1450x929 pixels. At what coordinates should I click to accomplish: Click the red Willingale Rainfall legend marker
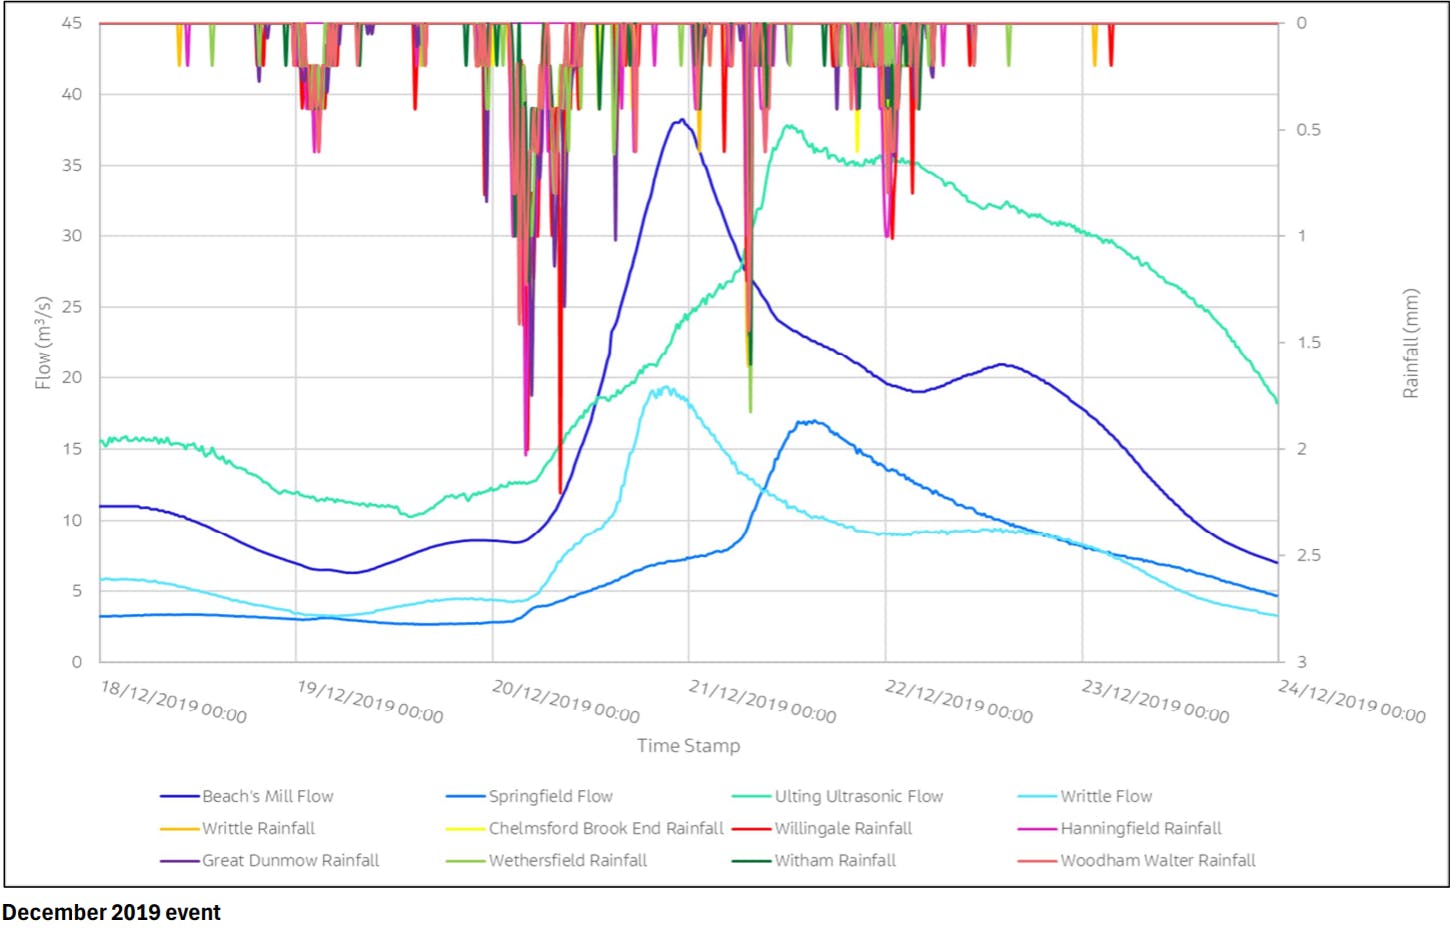click(749, 828)
